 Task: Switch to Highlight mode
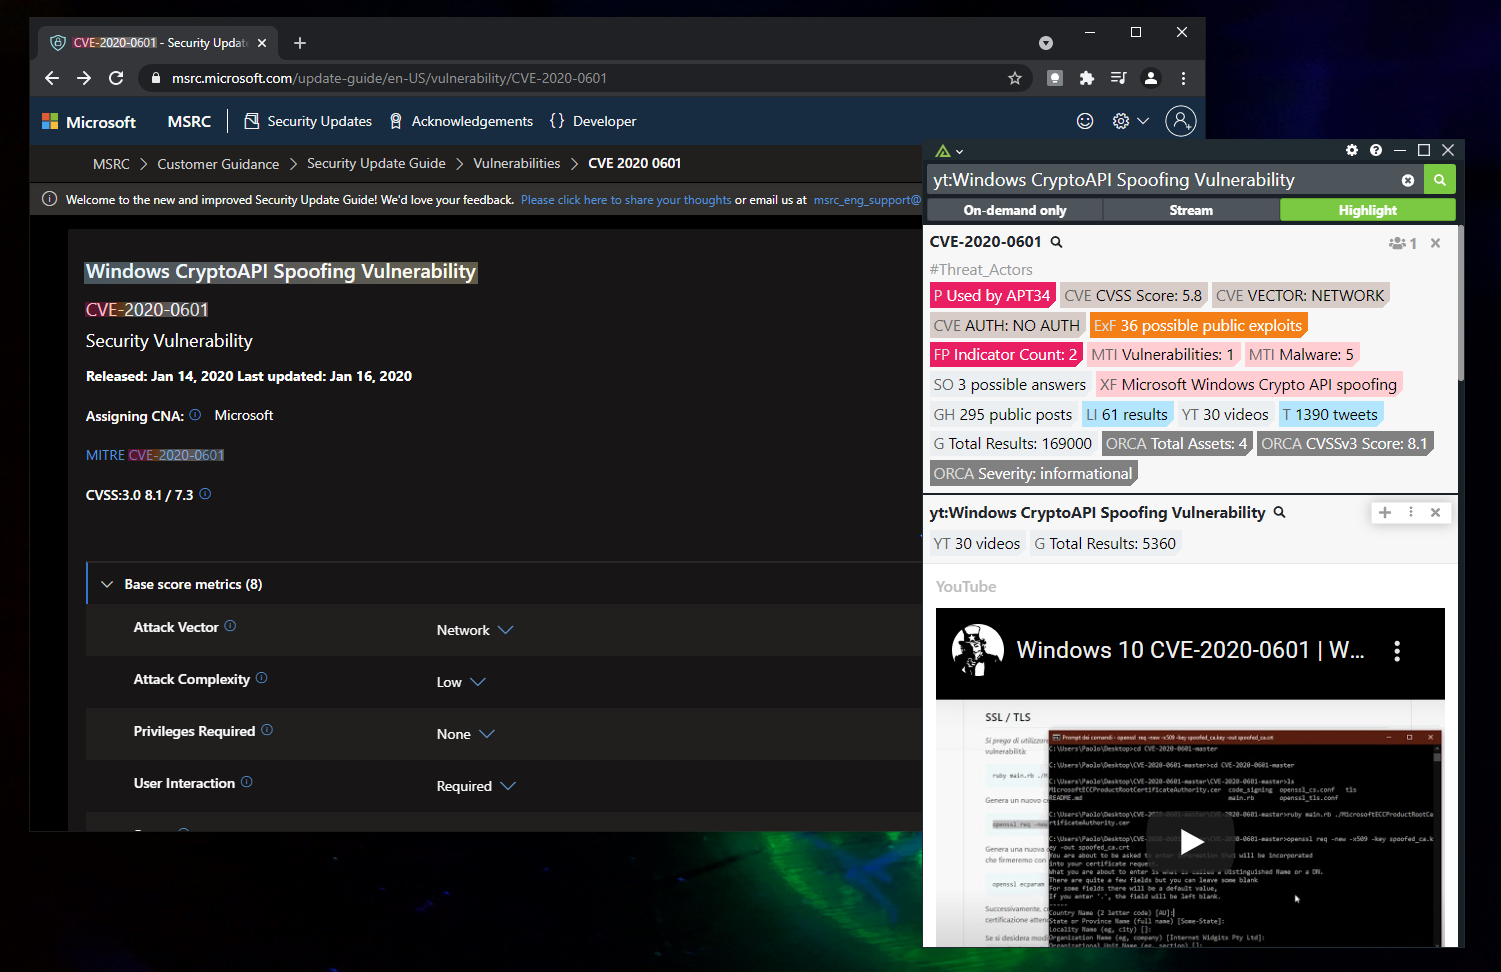click(x=1367, y=210)
